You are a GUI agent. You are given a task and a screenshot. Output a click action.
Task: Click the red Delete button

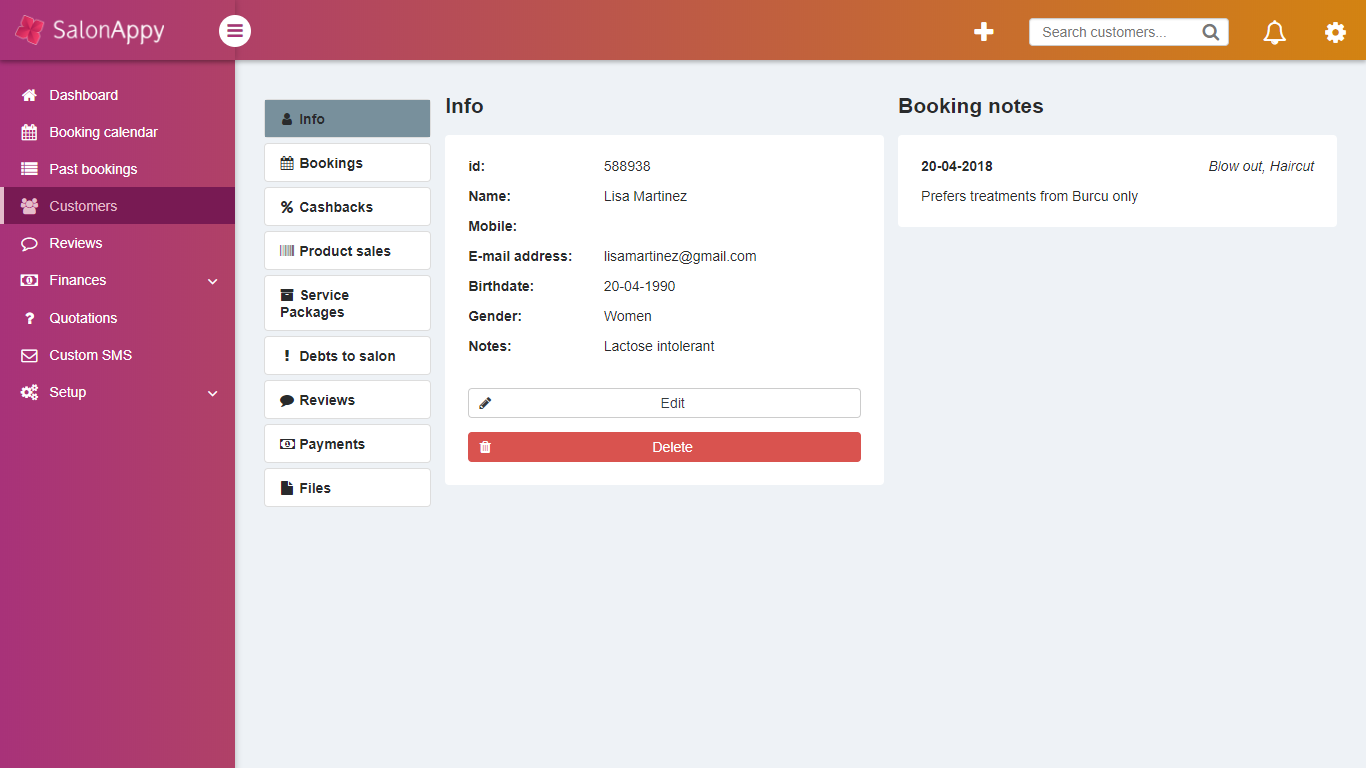pyautogui.click(x=664, y=447)
